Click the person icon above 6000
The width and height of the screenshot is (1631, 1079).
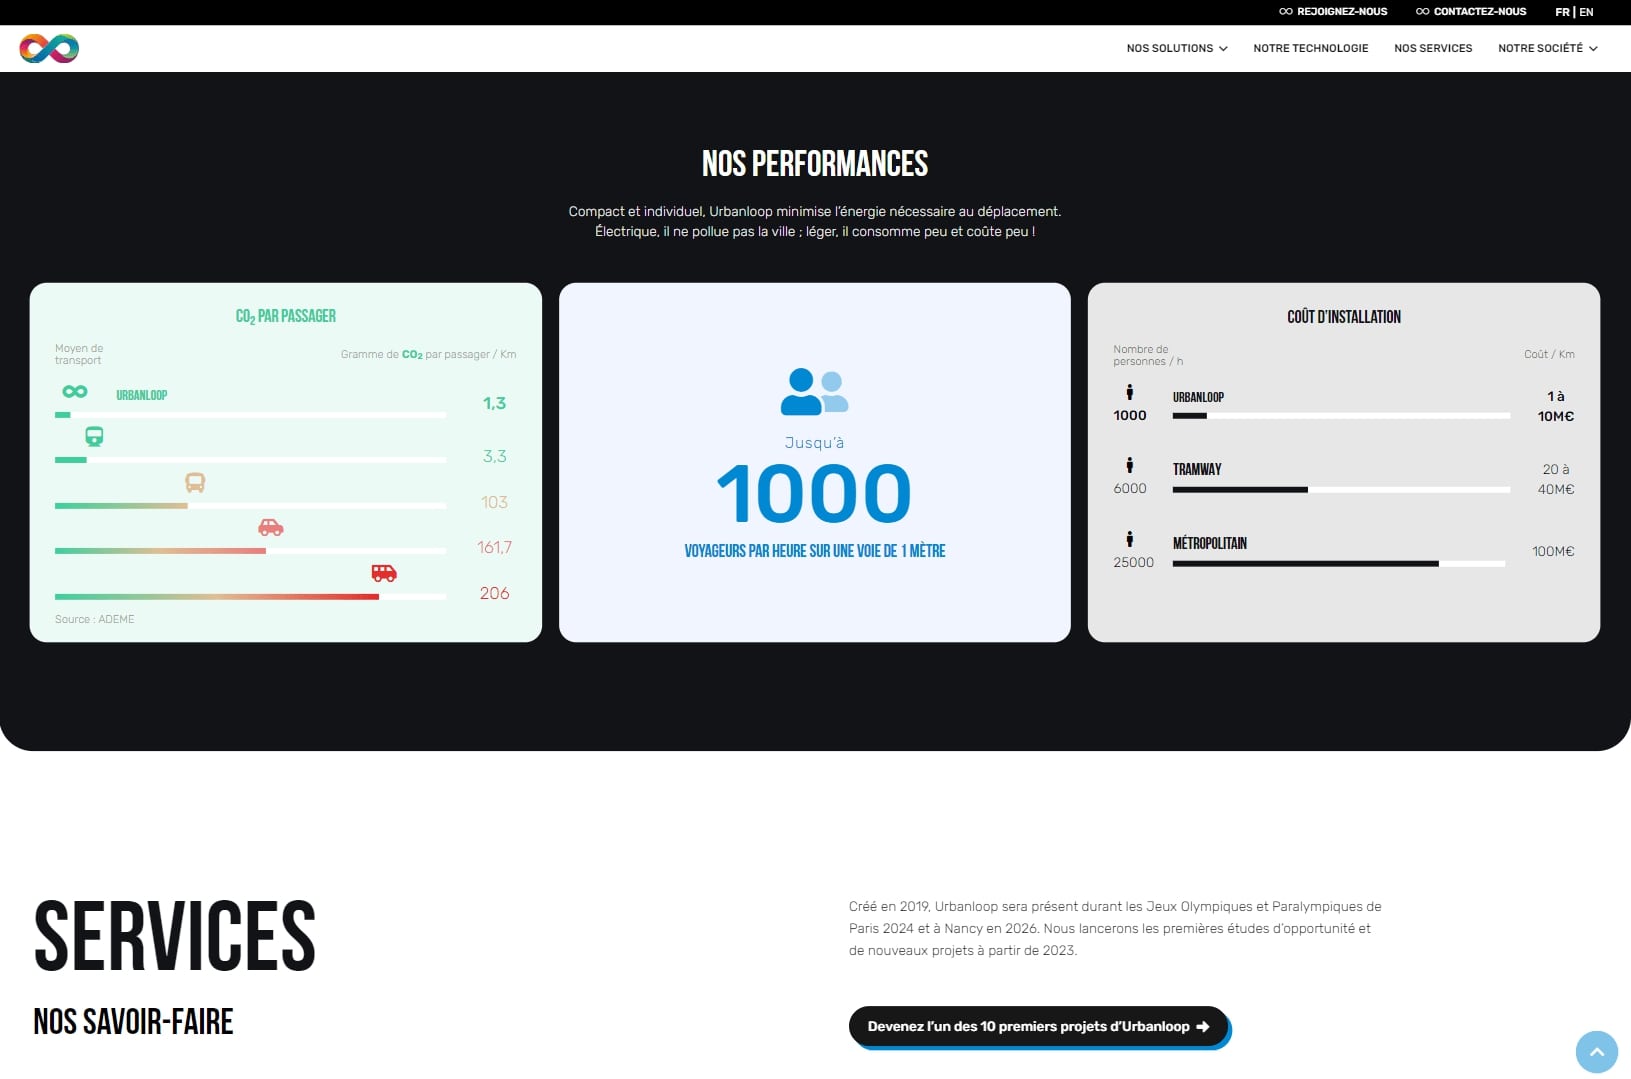(1130, 465)
